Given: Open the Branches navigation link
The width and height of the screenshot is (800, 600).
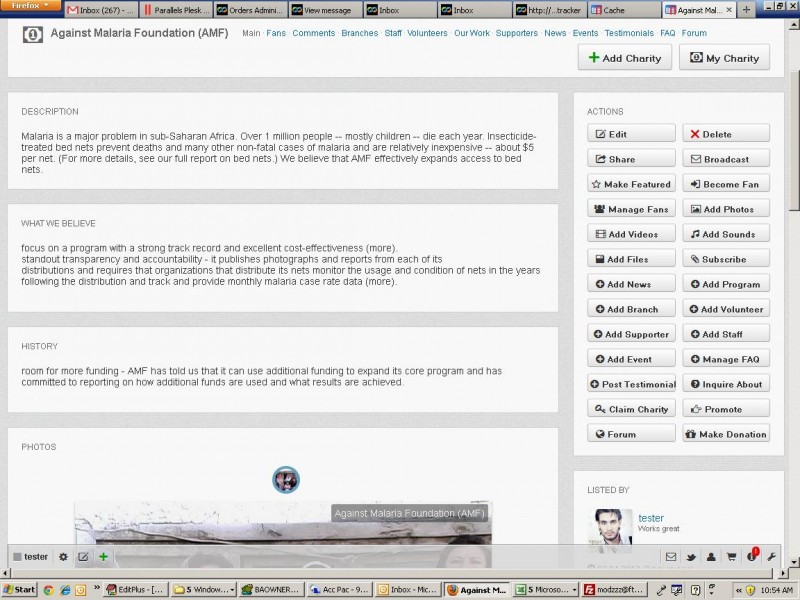Looking at the screenshot, I should [x=360, y=33].
